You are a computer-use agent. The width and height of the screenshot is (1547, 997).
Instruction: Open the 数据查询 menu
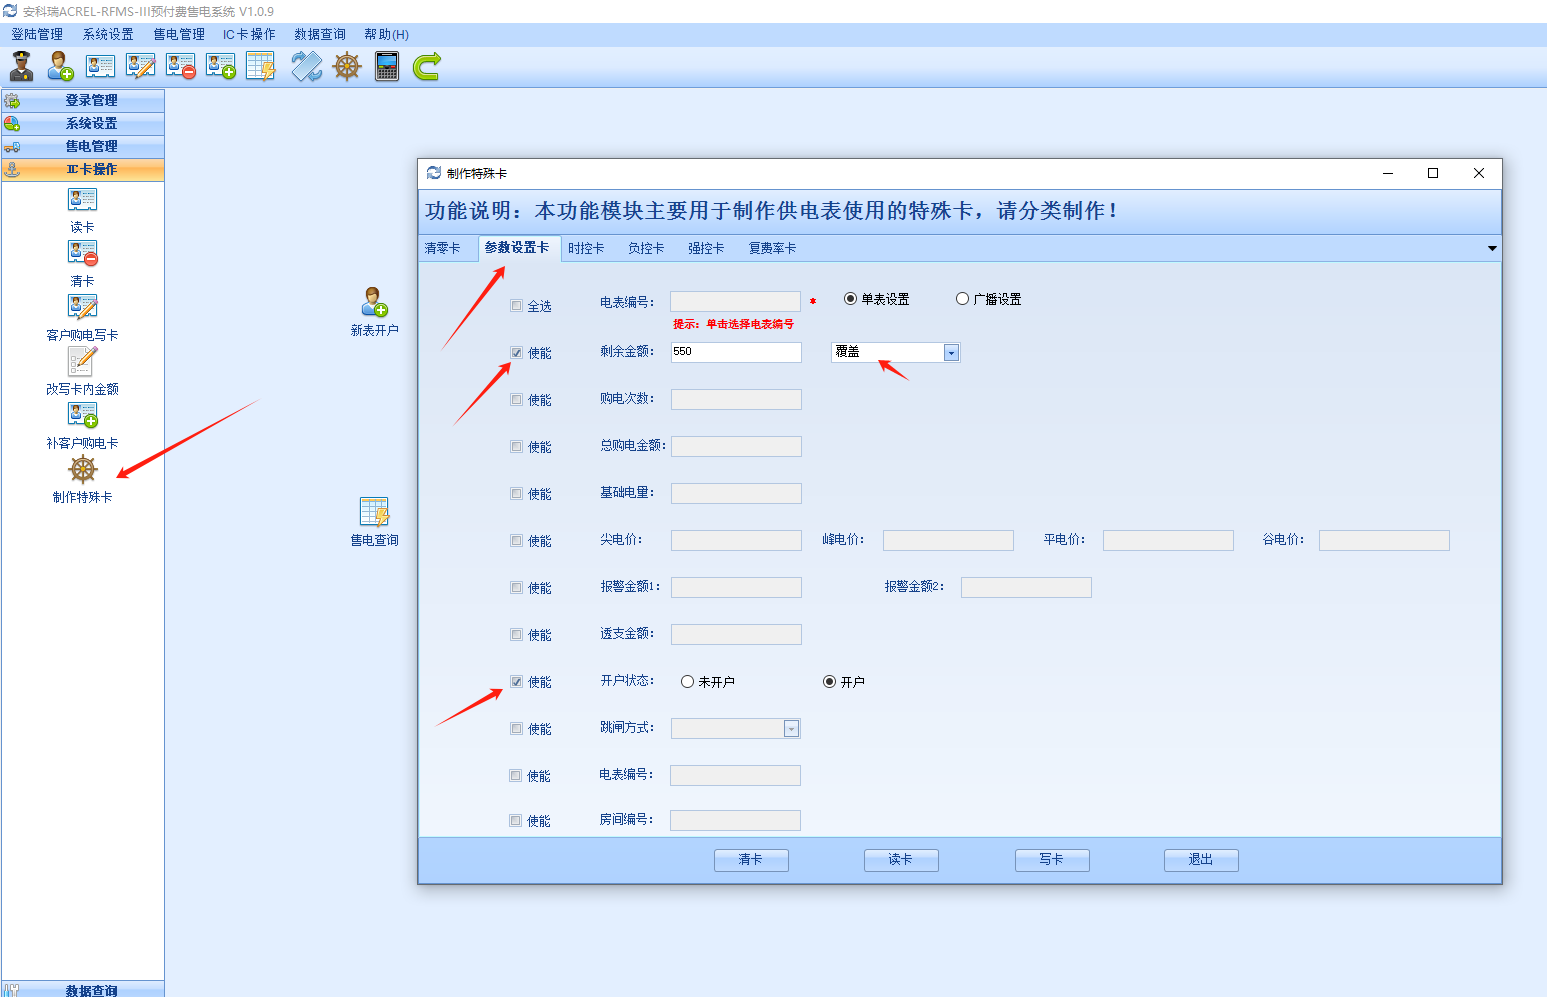click(319, 34)
